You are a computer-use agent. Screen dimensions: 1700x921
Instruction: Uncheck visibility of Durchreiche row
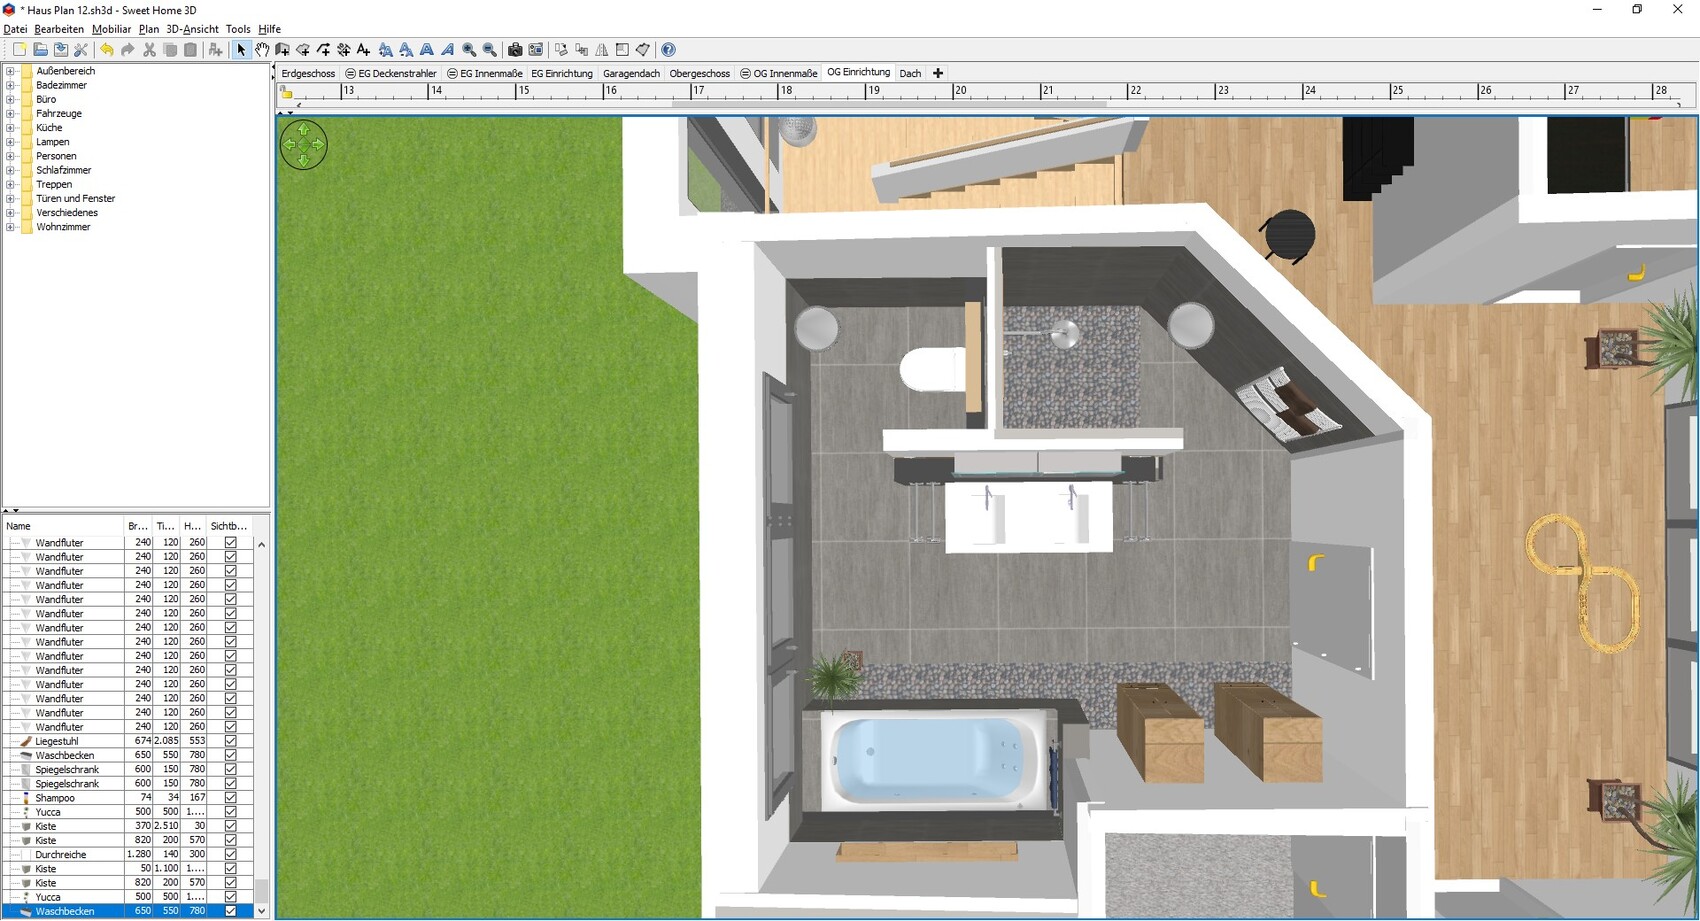(231, 855)
